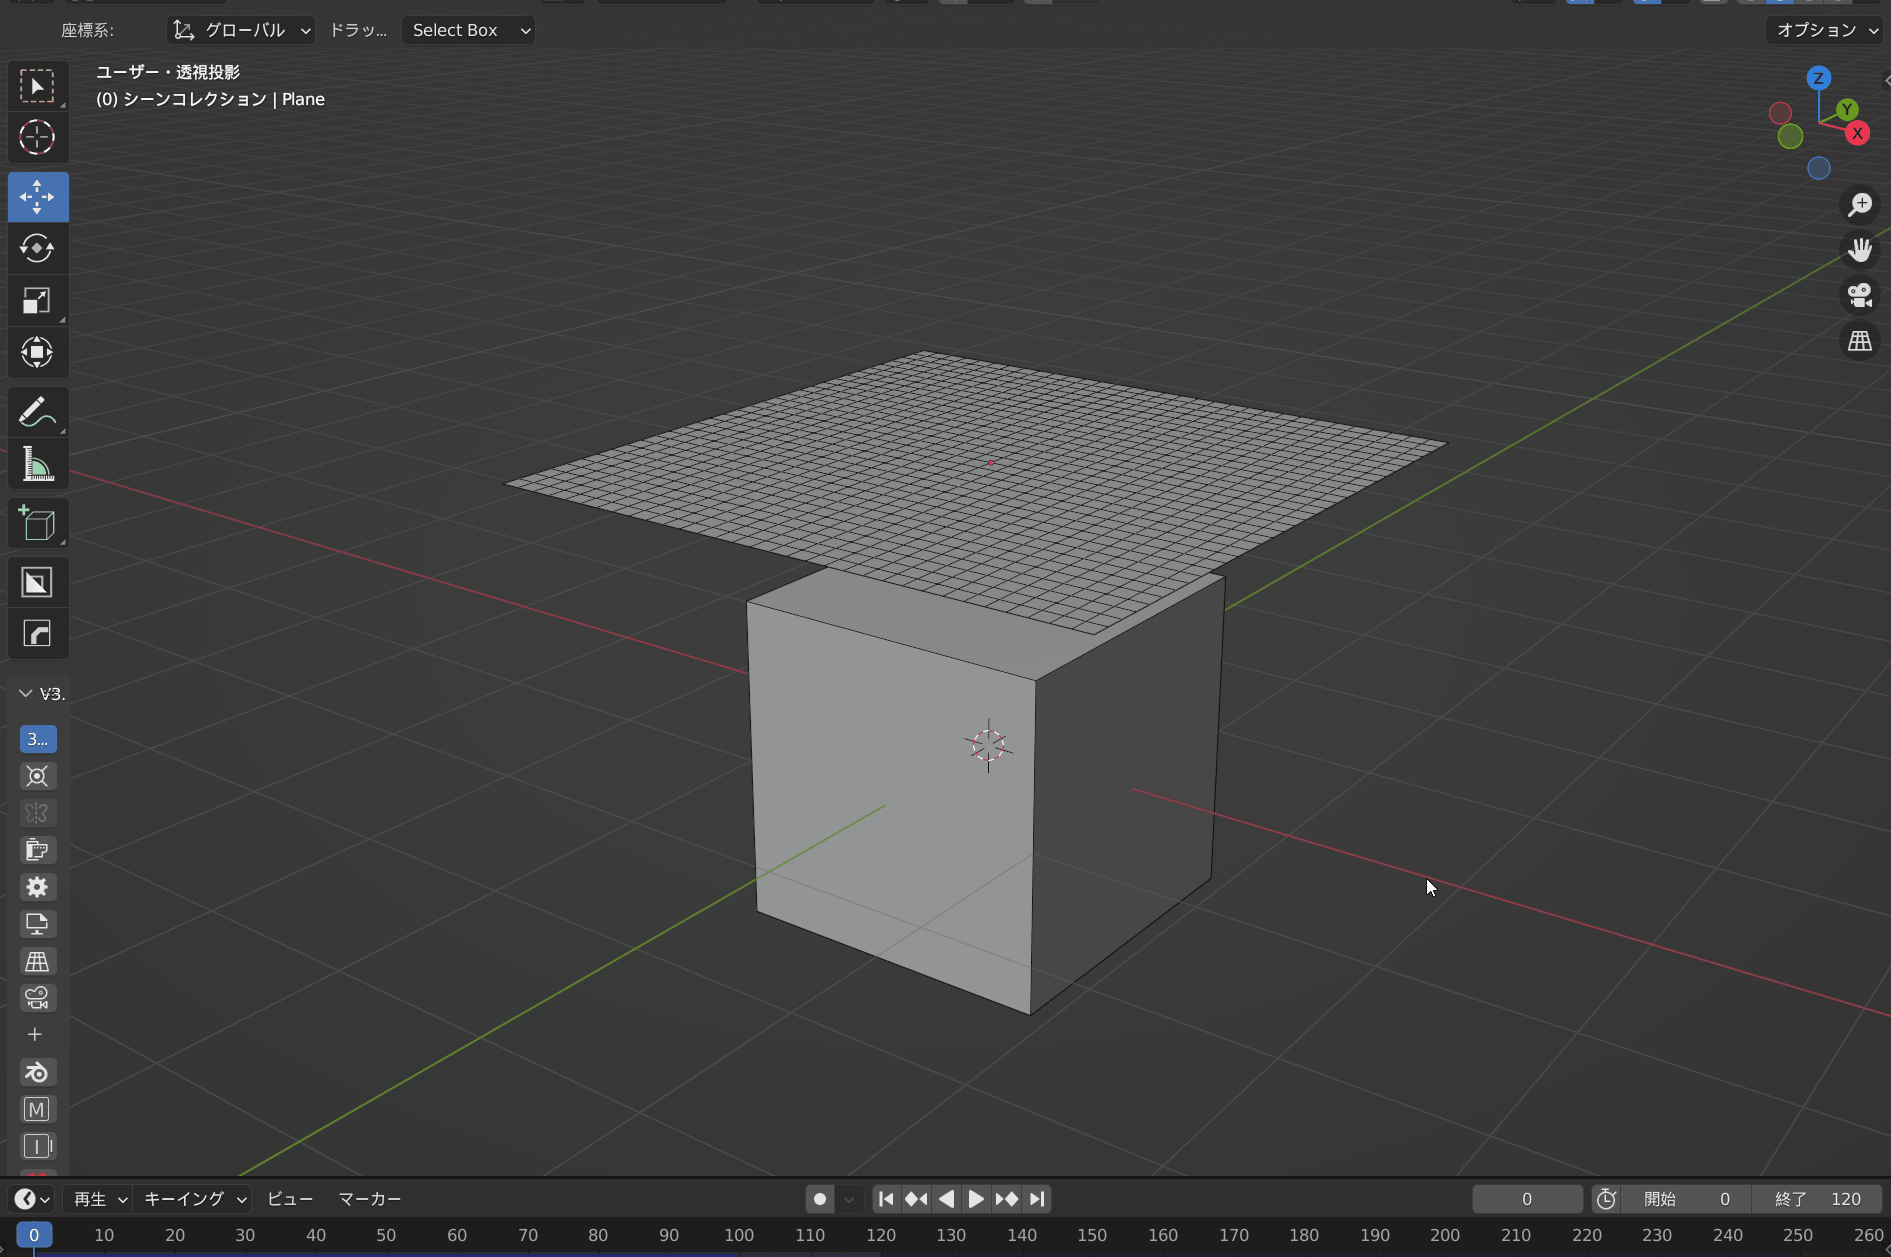1891x1257 pixels.
Task: Play animation in reverse
Action: pos(946,1199)
